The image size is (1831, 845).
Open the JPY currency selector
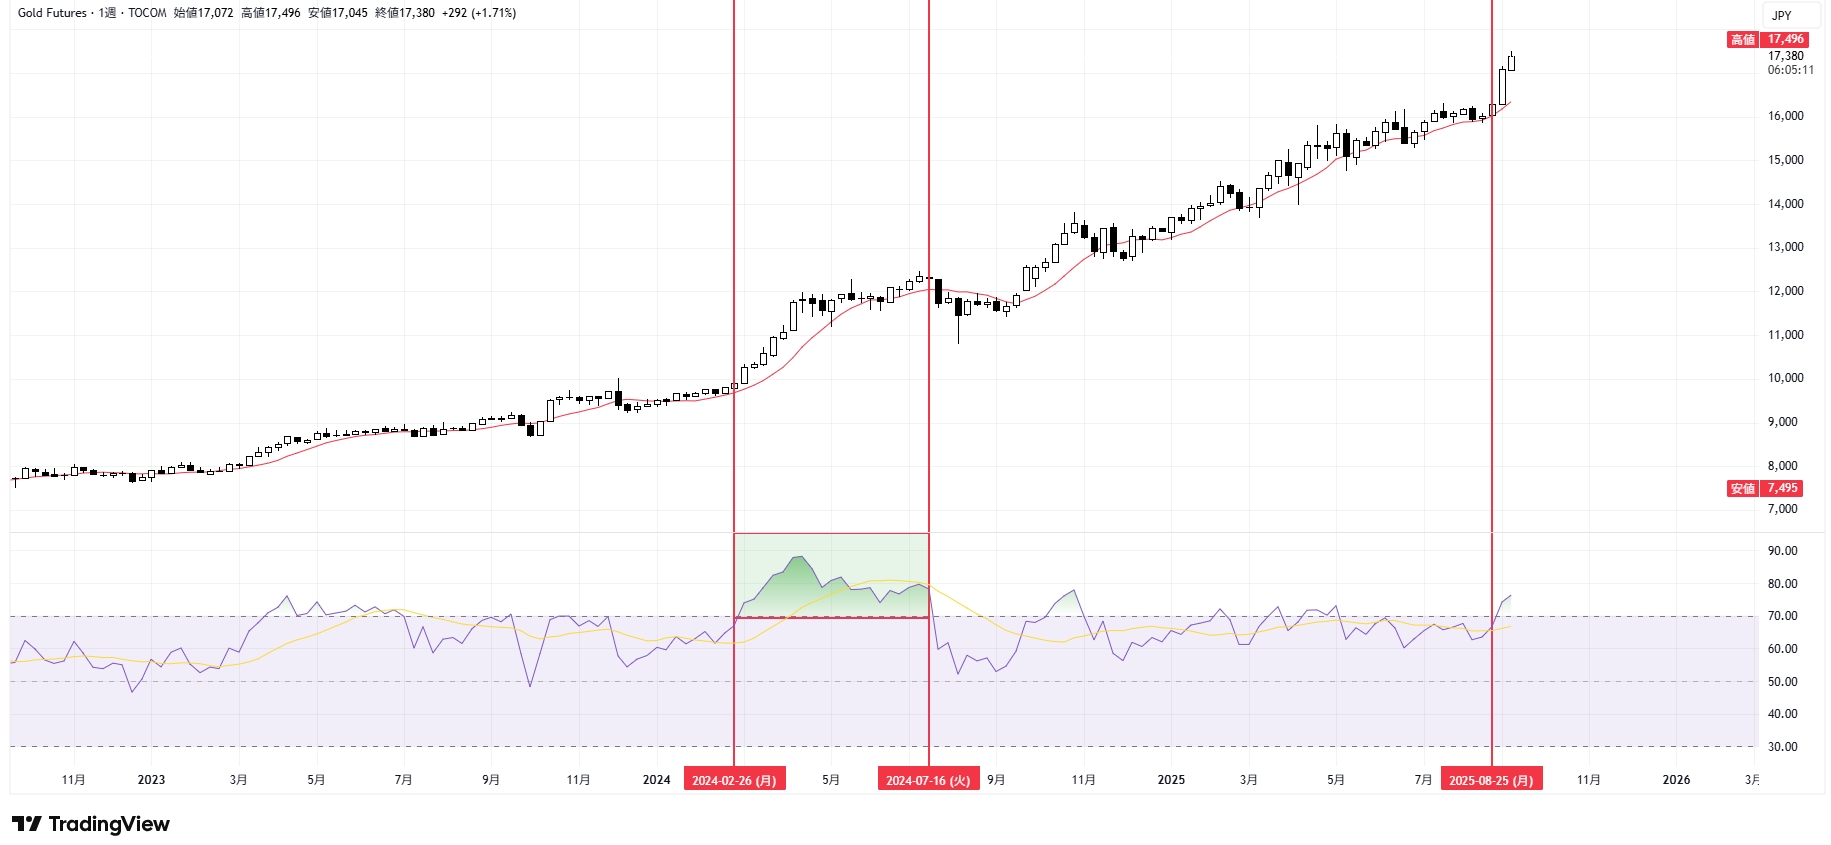1782,15
